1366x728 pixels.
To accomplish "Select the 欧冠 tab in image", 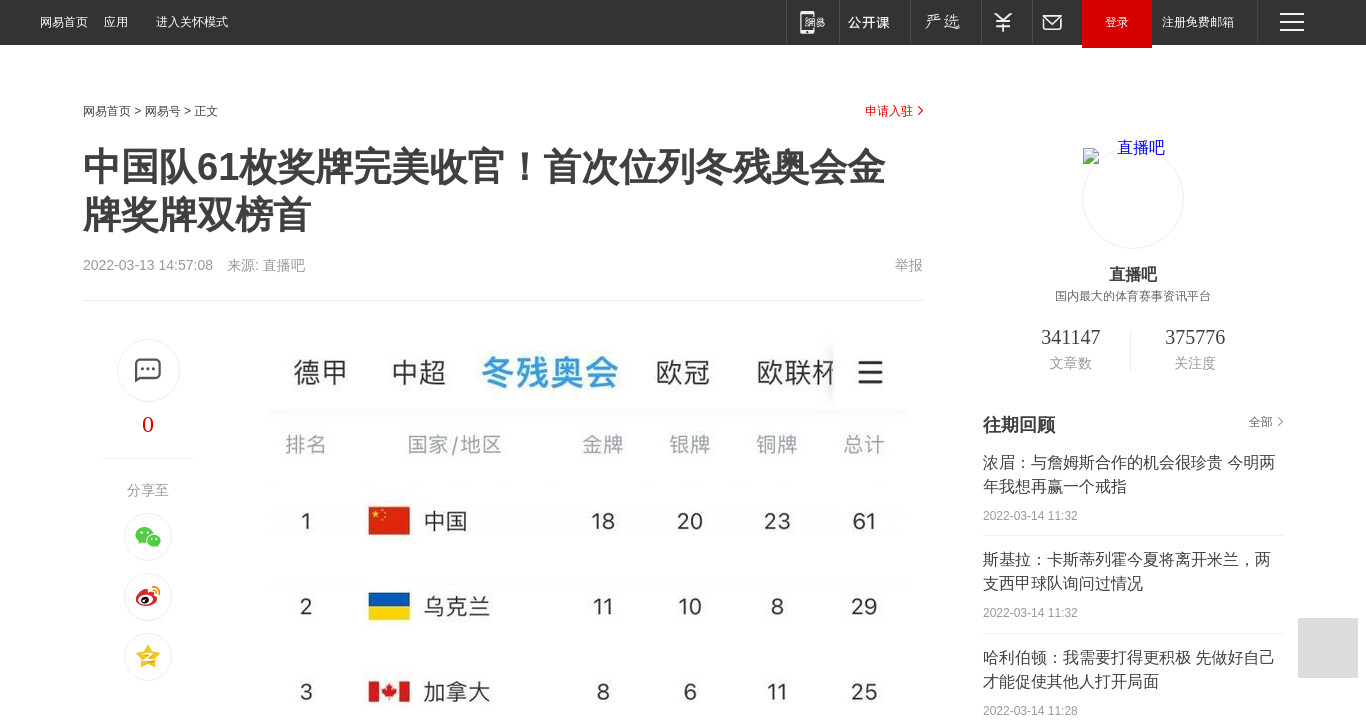I will (x=683, y=373).
